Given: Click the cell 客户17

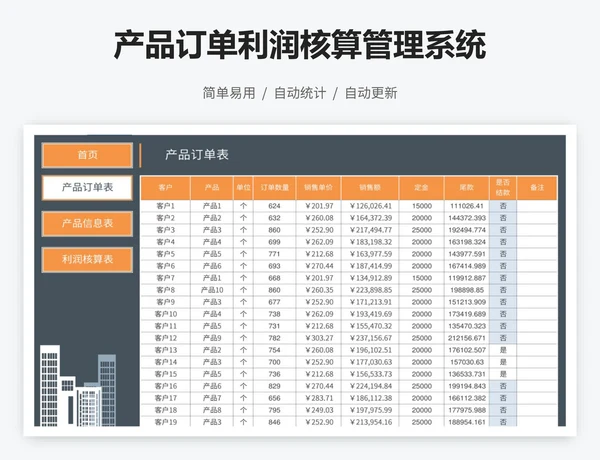Looking at the screenshot, I should 165,398.
